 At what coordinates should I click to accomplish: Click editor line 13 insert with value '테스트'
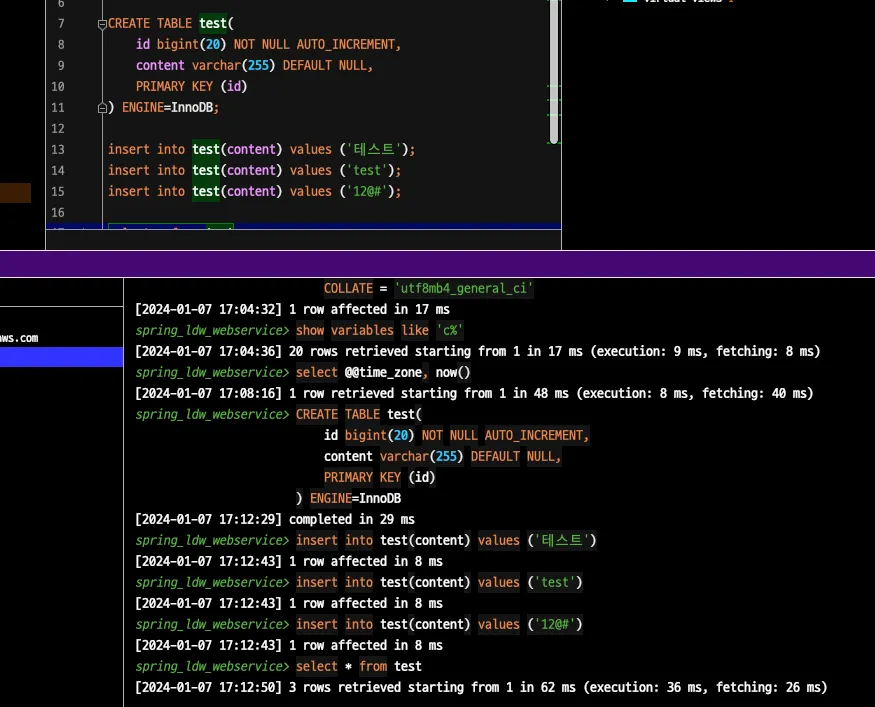(262, 150)
